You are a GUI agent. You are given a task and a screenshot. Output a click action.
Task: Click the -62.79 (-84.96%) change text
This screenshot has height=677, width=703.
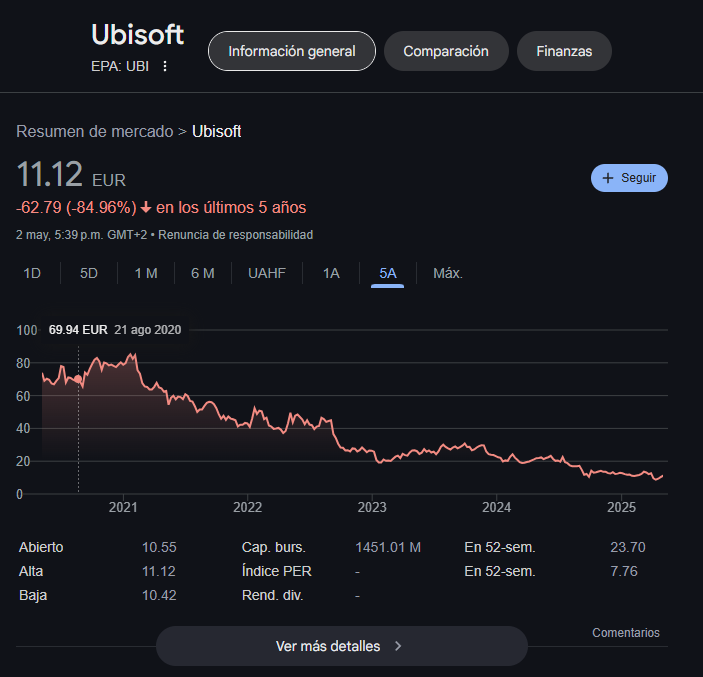click(76, 208)
